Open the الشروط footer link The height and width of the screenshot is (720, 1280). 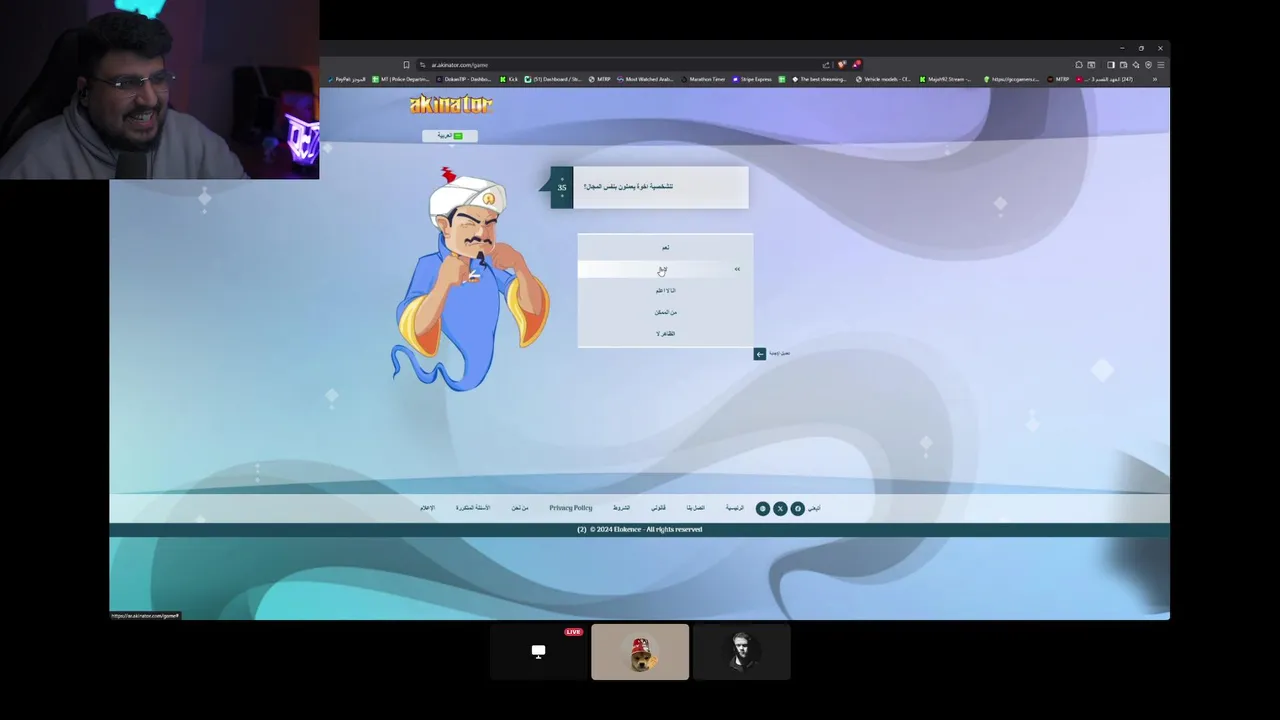point(621,508)
